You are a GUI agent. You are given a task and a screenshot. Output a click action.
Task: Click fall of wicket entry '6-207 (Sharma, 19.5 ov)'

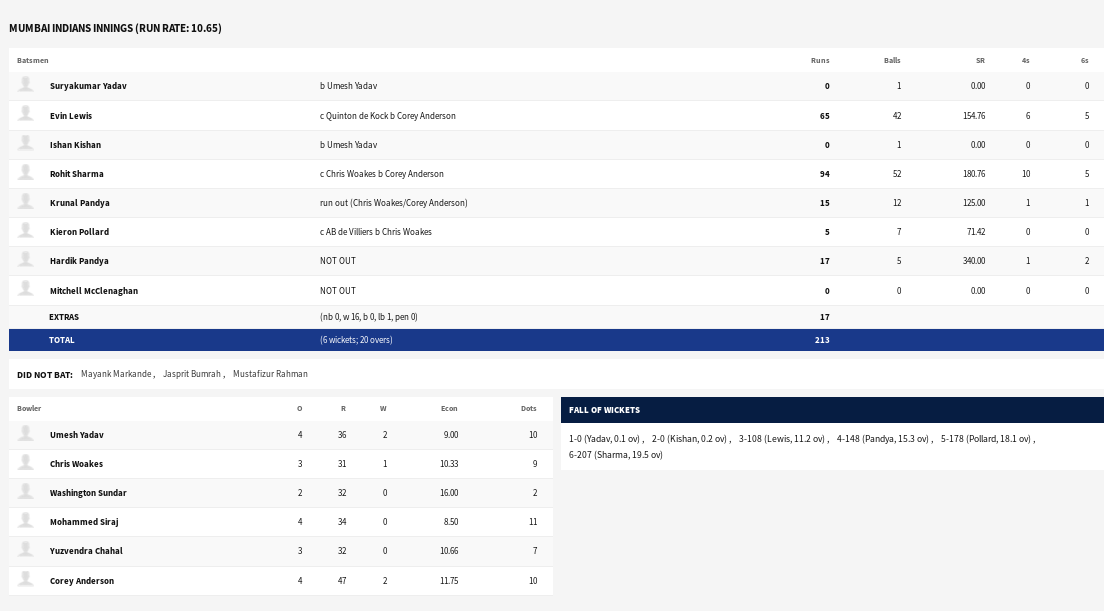coord(615,455)
